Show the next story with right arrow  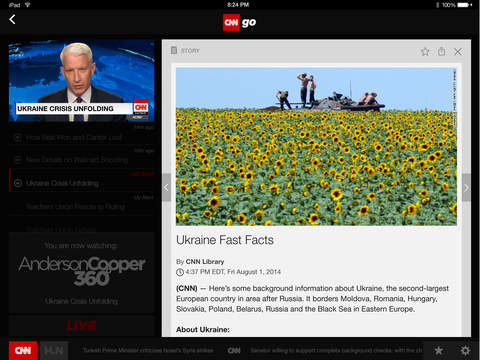(x=466, y=187)
